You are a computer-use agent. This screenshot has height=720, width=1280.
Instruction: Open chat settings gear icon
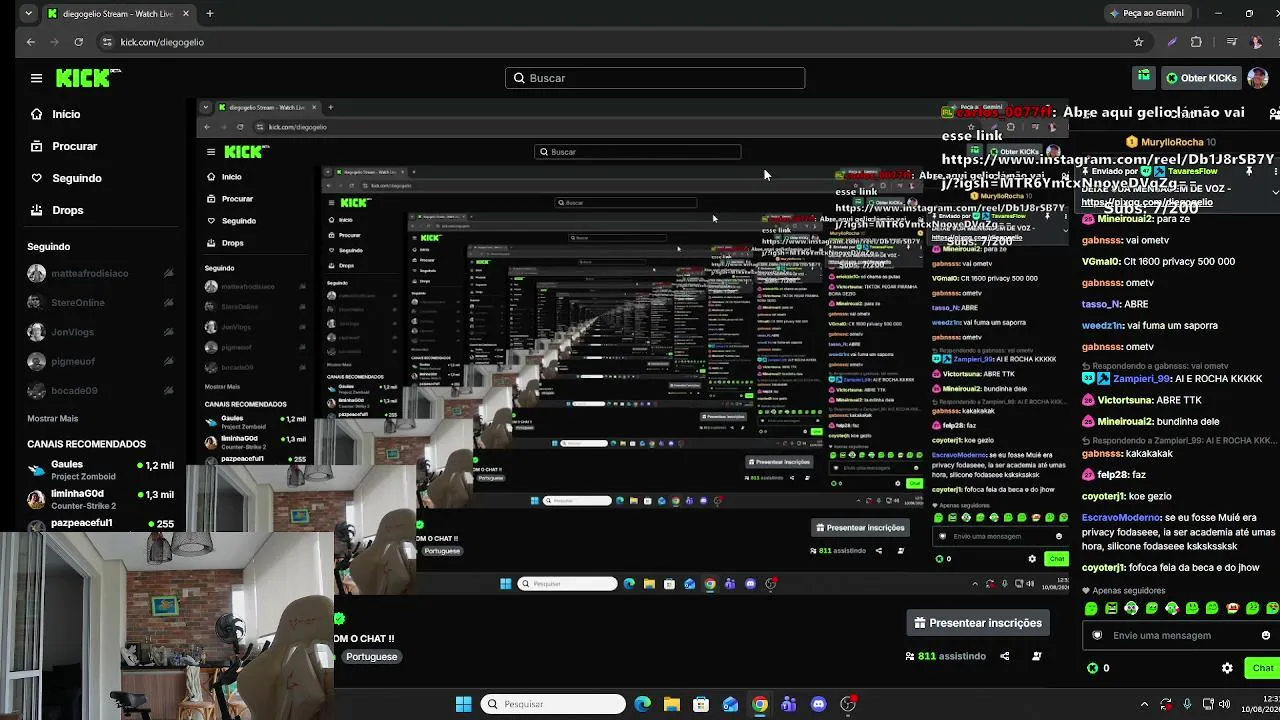point(1227,668)
